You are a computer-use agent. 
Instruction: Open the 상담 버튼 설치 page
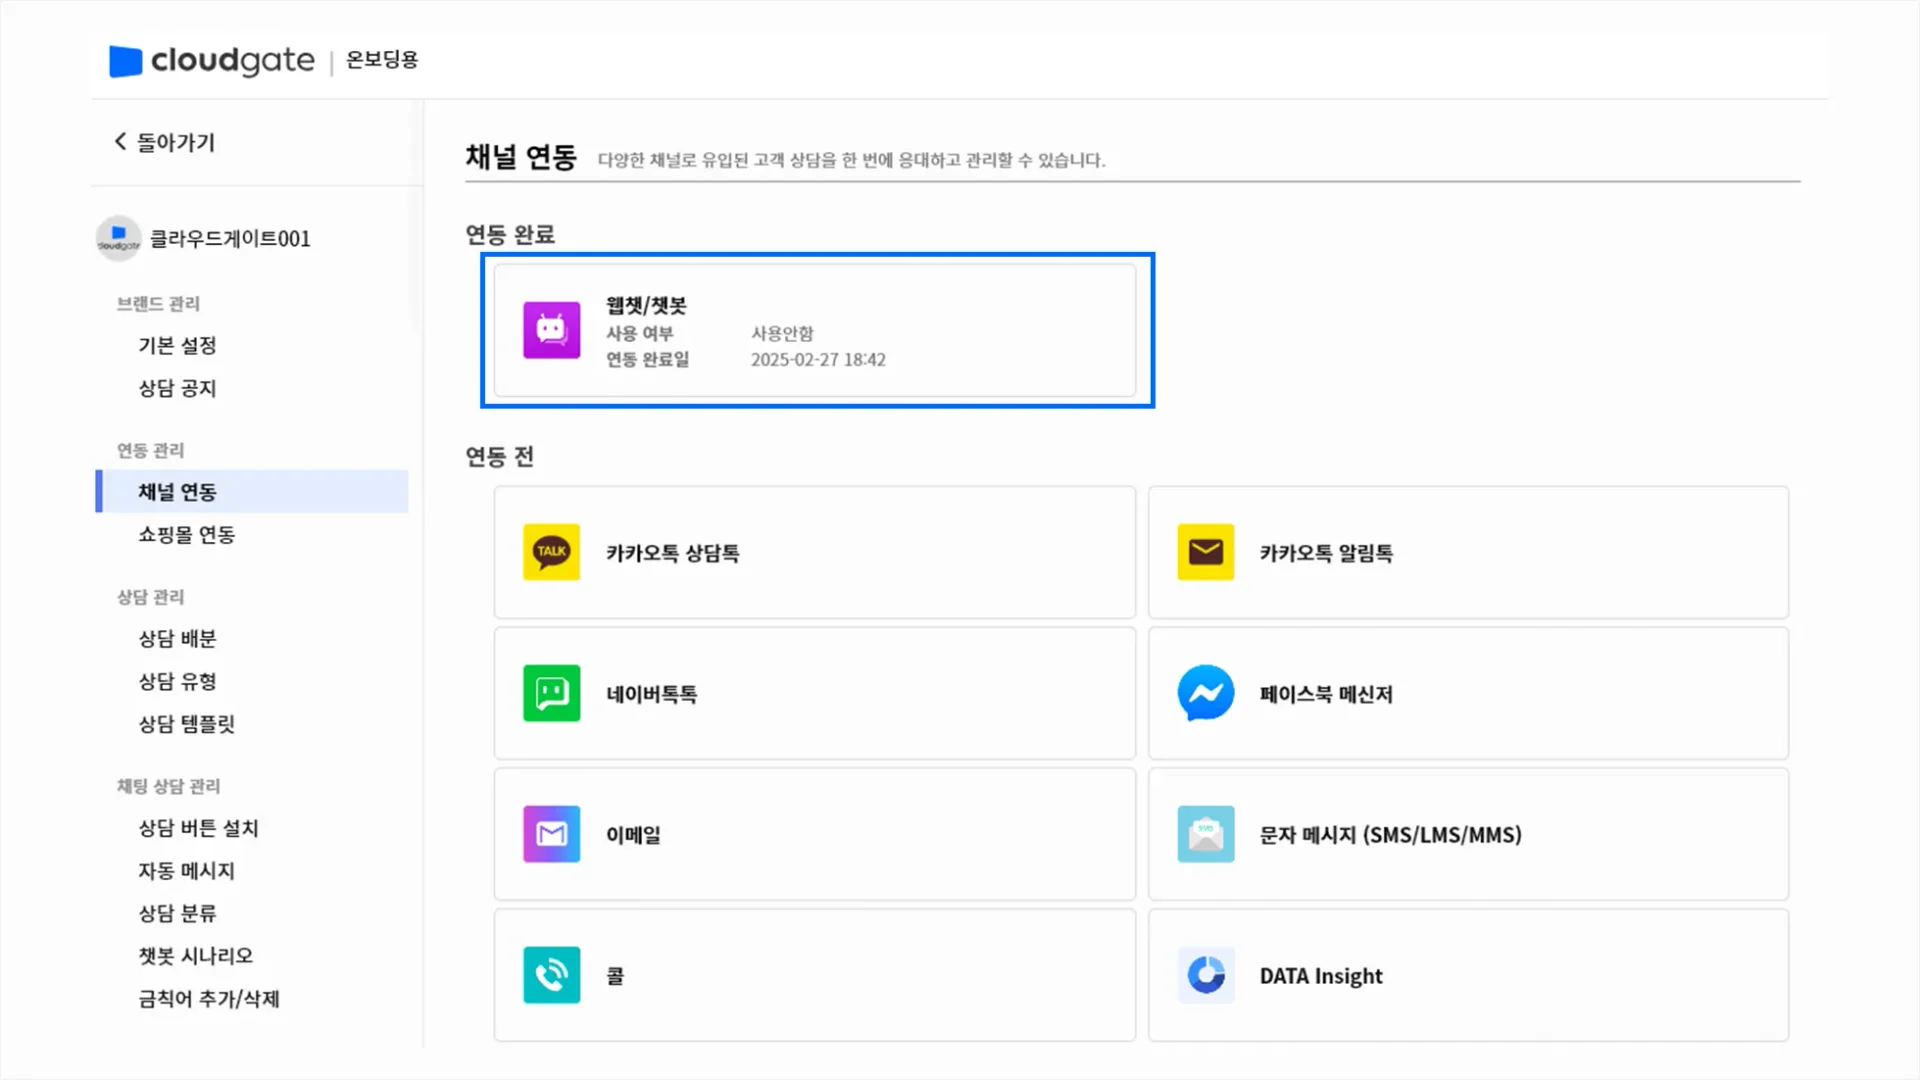197,828
